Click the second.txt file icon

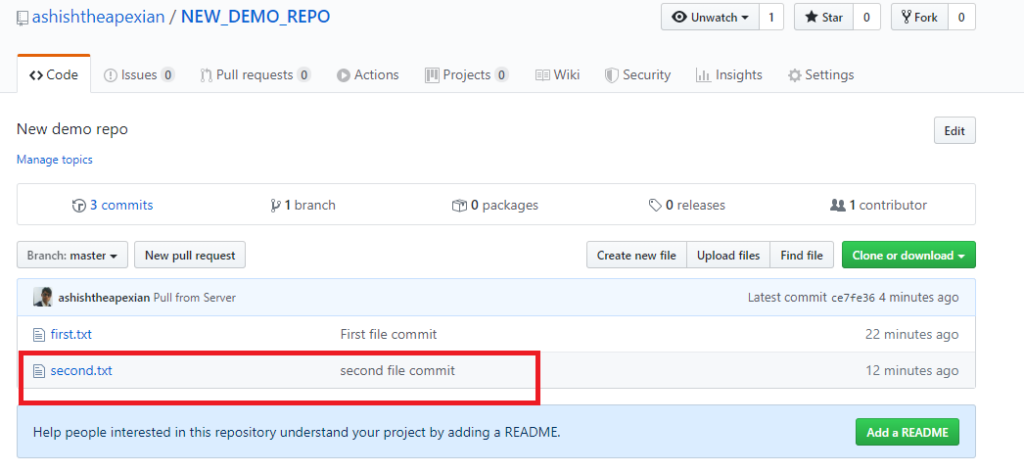click(x=40, y=370)
